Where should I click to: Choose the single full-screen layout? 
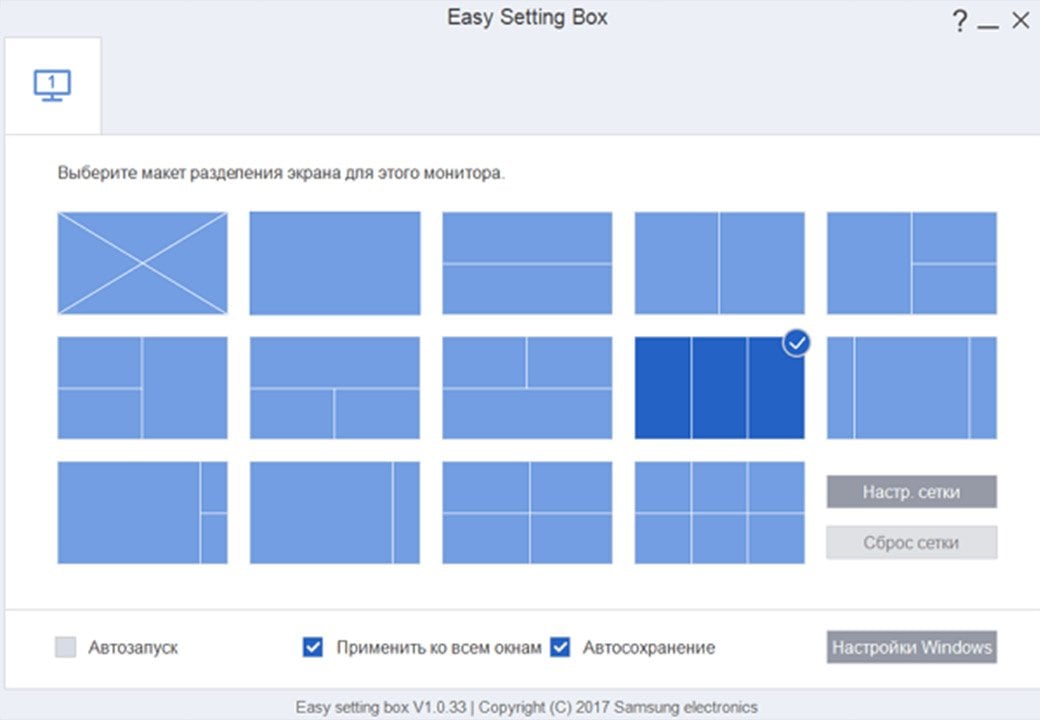(x=335, y=263)
